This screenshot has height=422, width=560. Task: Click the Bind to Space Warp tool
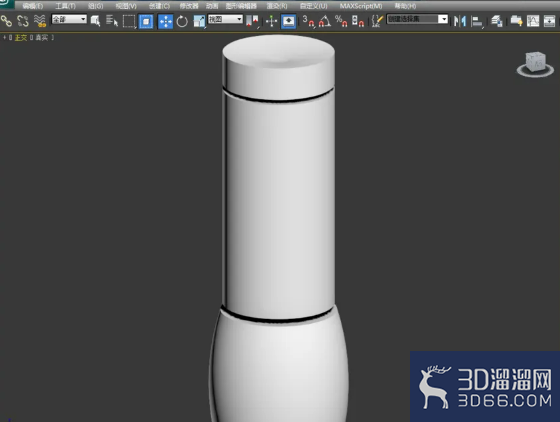pos(40,21)
